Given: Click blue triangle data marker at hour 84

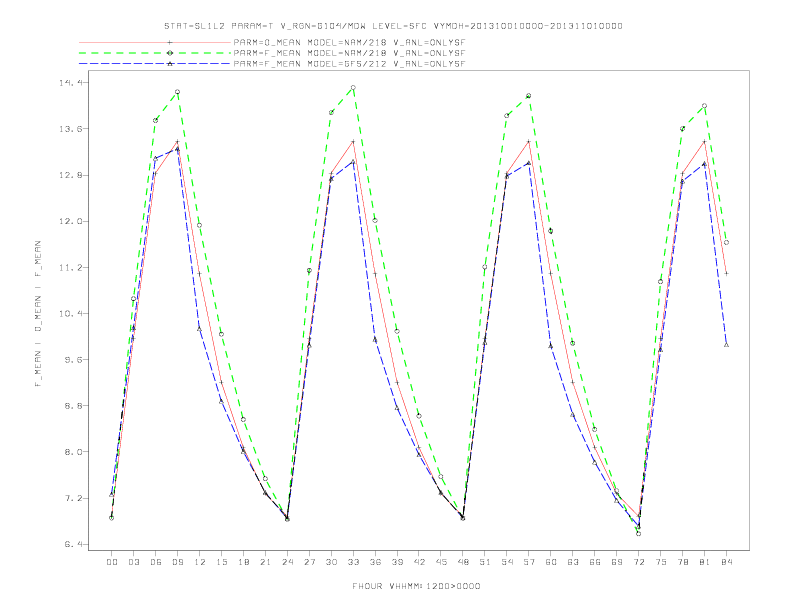Looking at the screenshot, I should (x=726, y=345).
